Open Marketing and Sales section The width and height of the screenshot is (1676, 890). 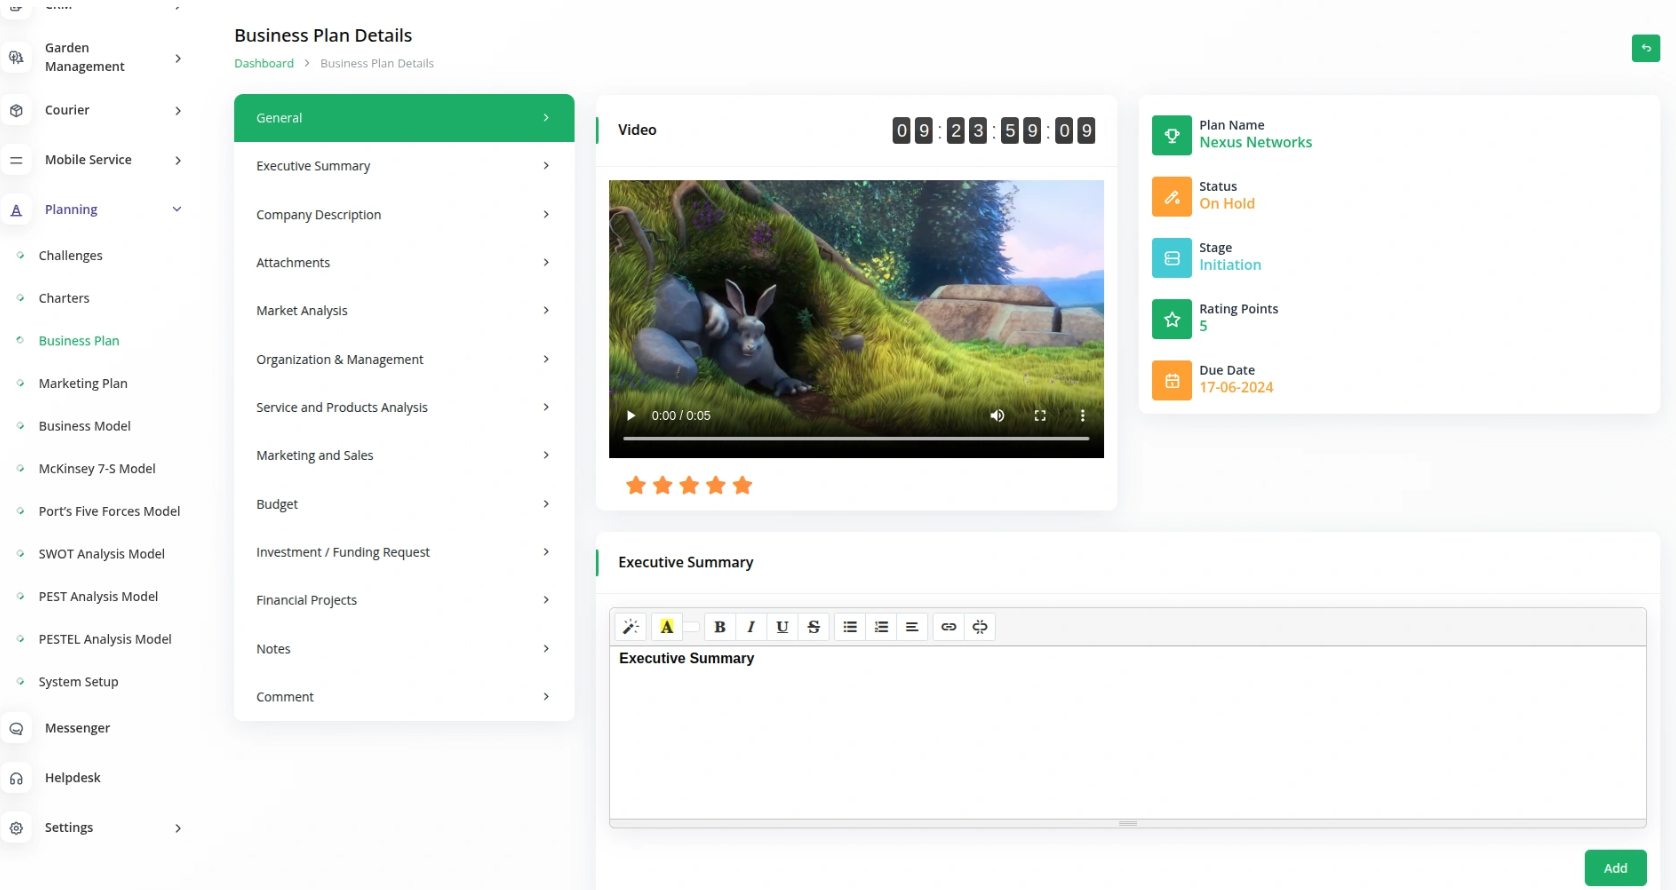pyautogui.click(x=404, y=455)
